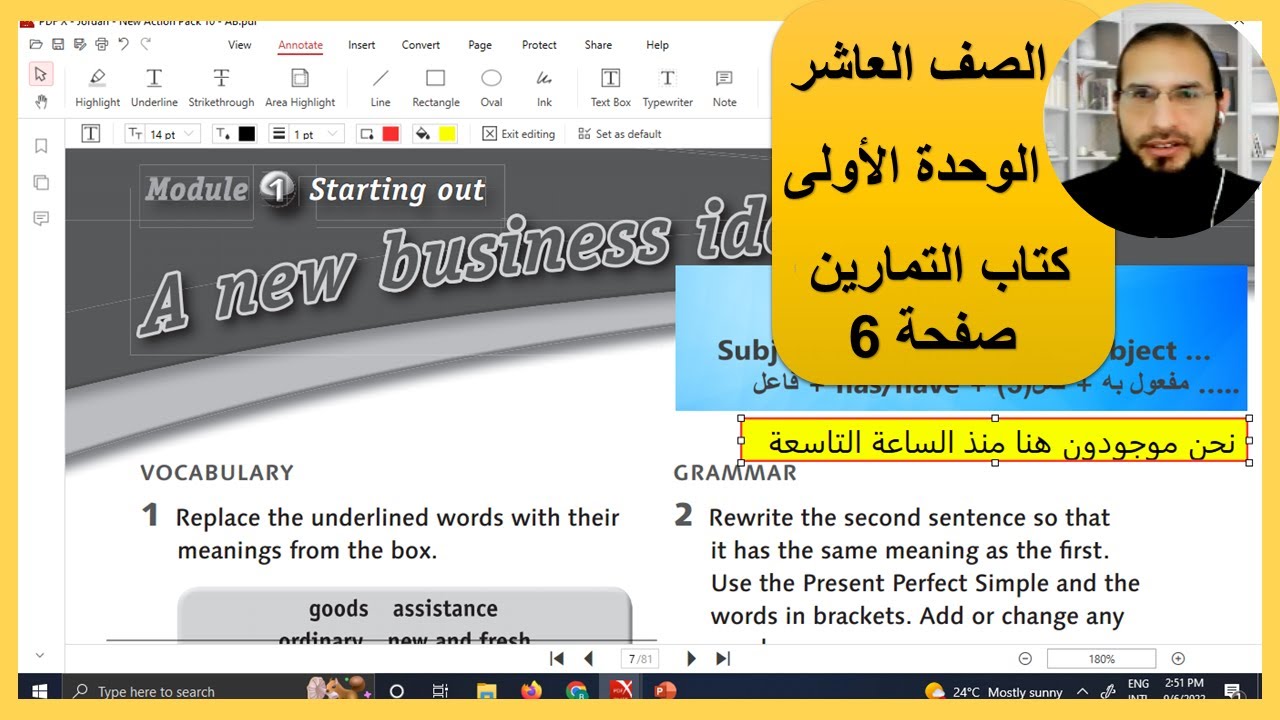
Task: Open File Explorer from the taskbar
Action: [487, 691]
